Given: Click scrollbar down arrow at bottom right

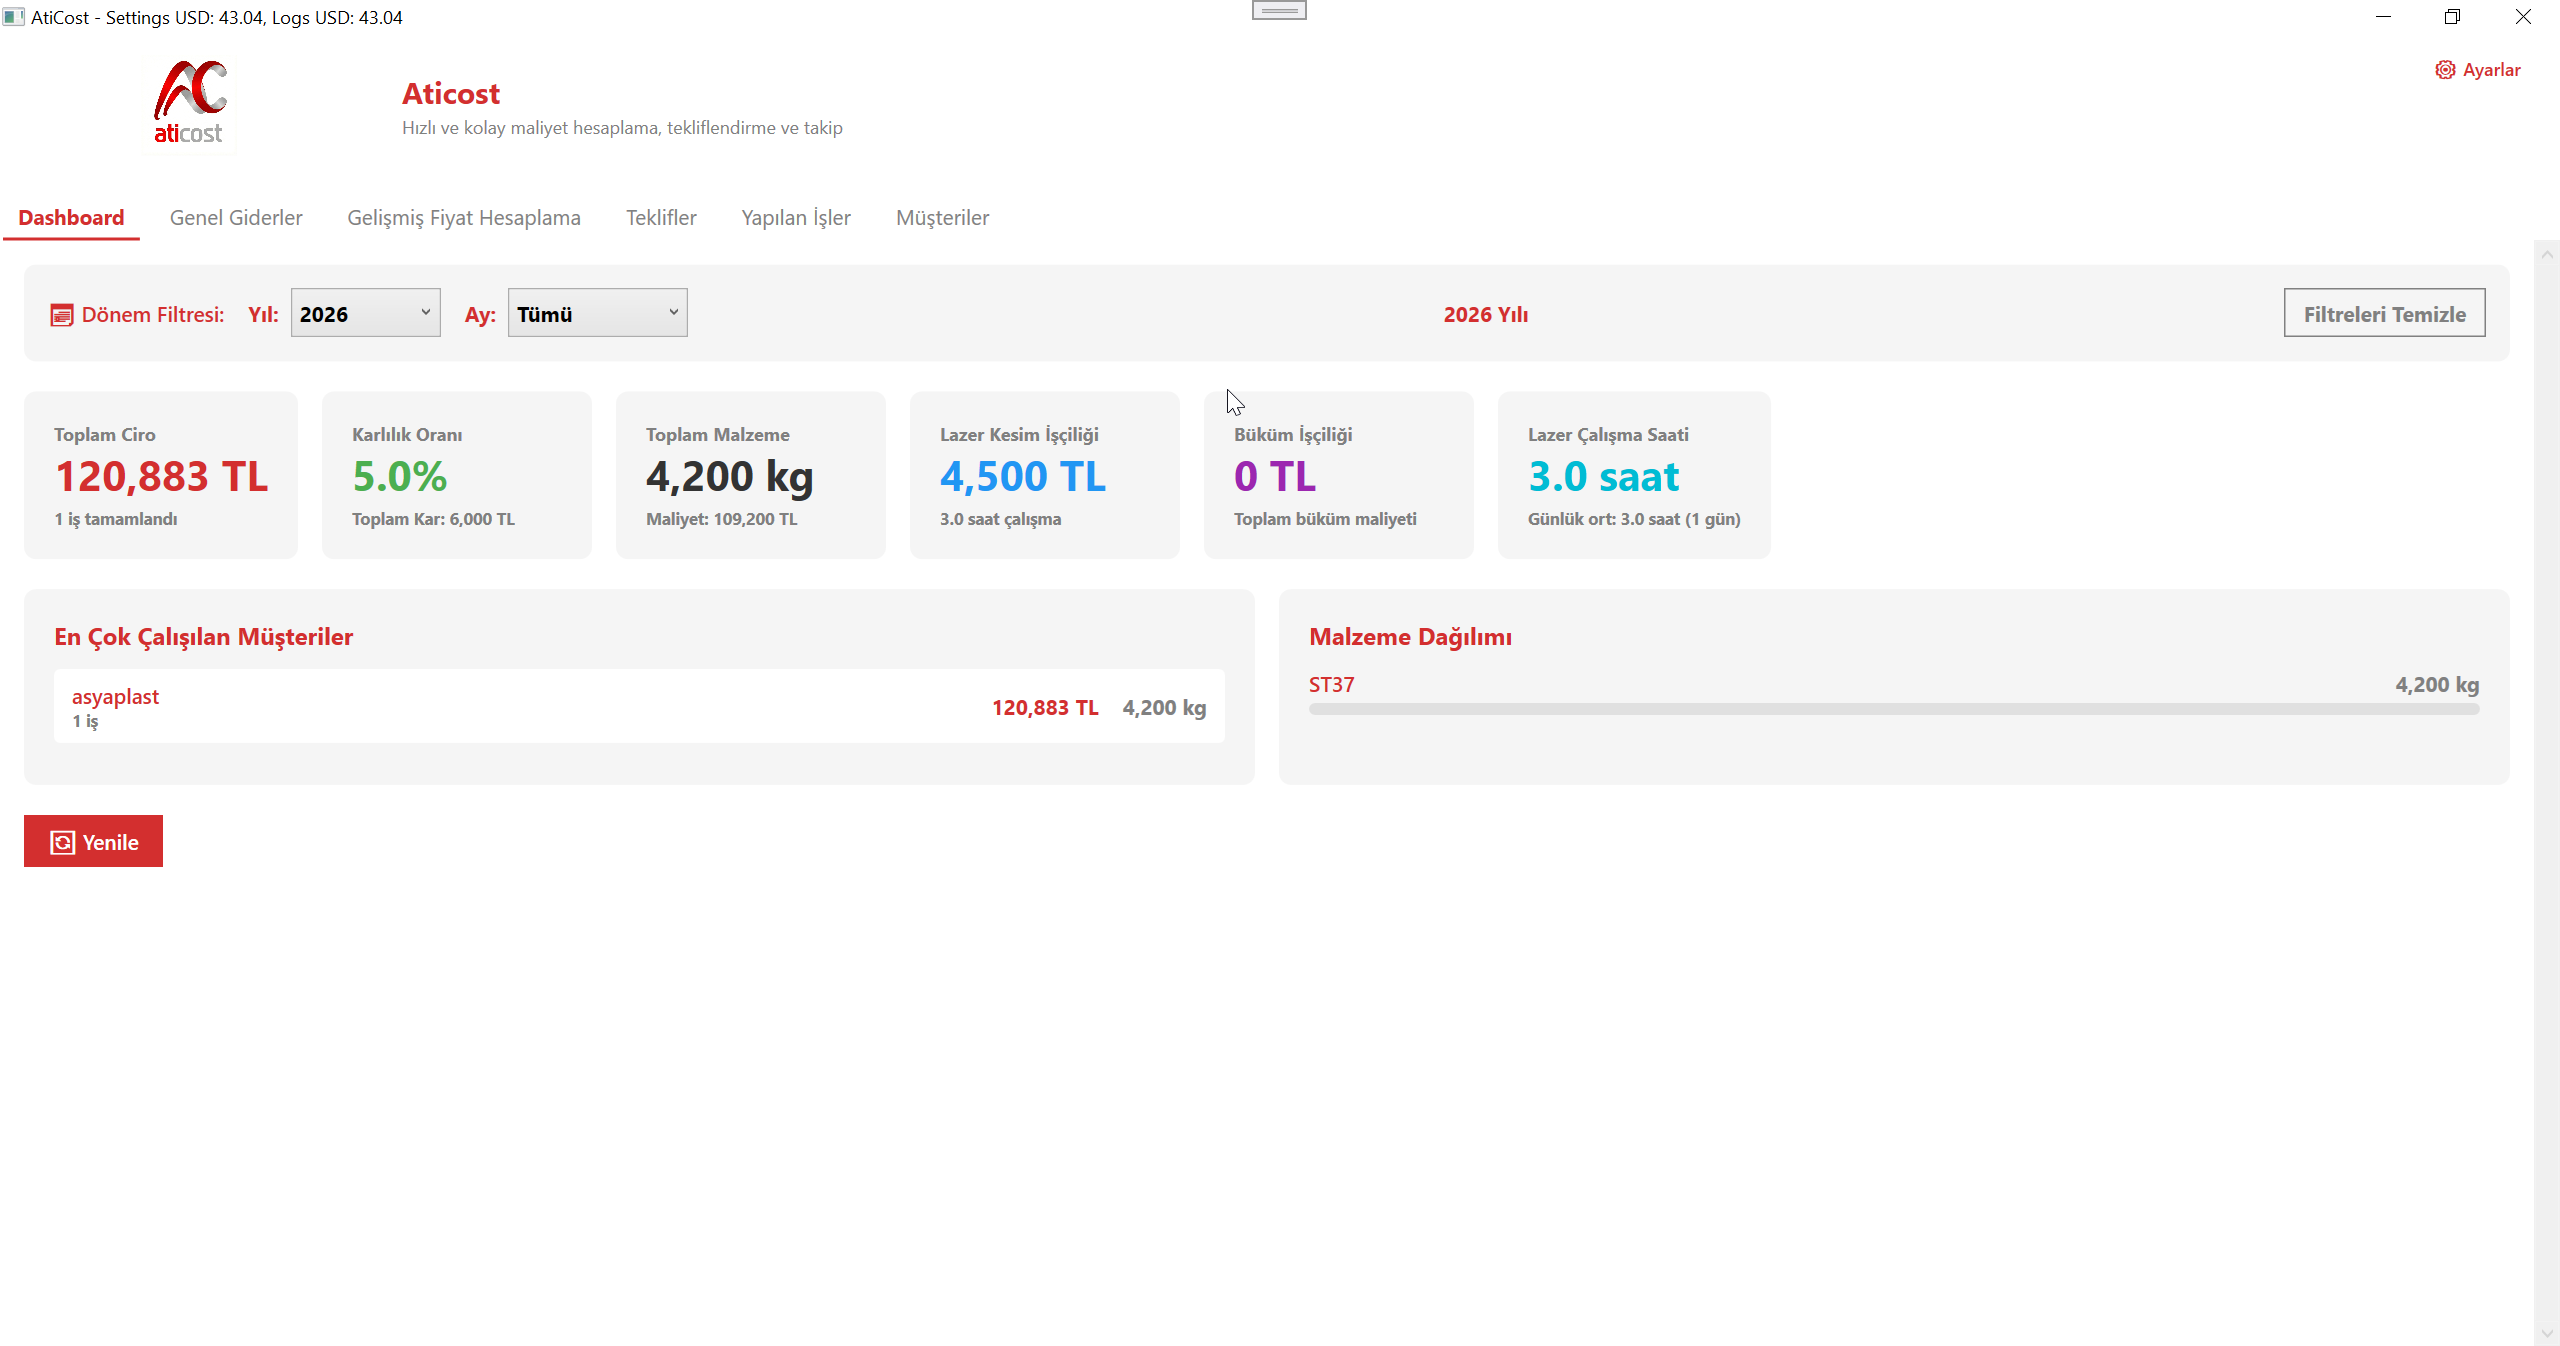Looking at the screenshot, I should 2547,1333.
